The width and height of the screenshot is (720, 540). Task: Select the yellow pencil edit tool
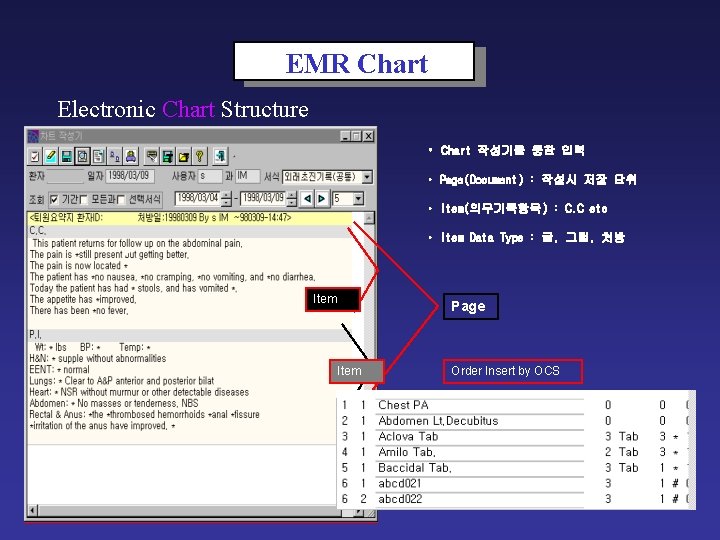coord(51,157)
